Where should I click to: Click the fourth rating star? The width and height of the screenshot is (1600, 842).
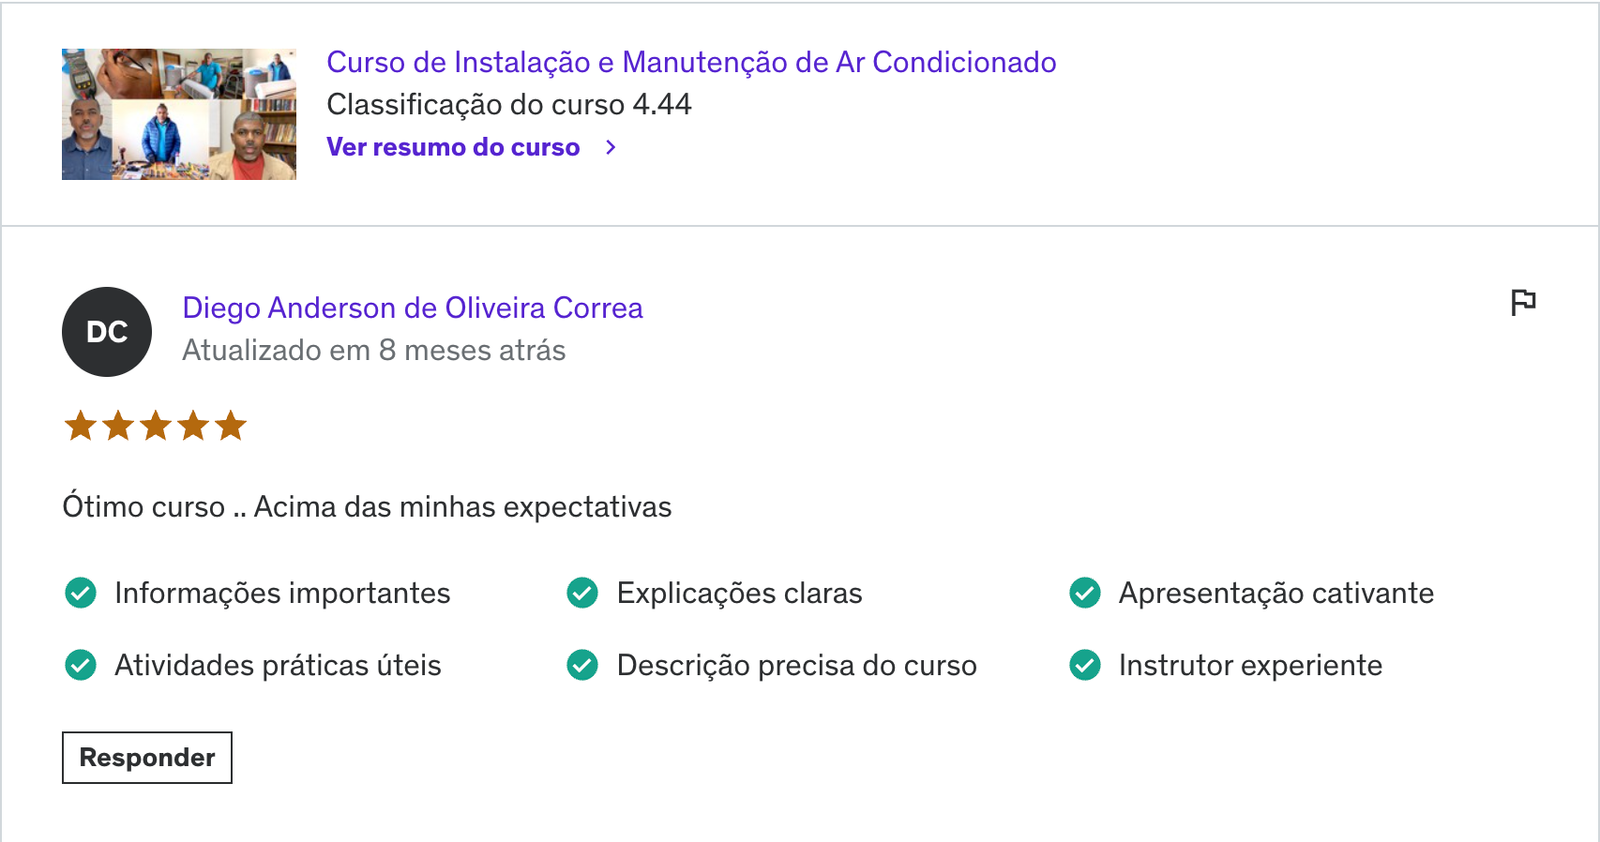click(193, 426)
